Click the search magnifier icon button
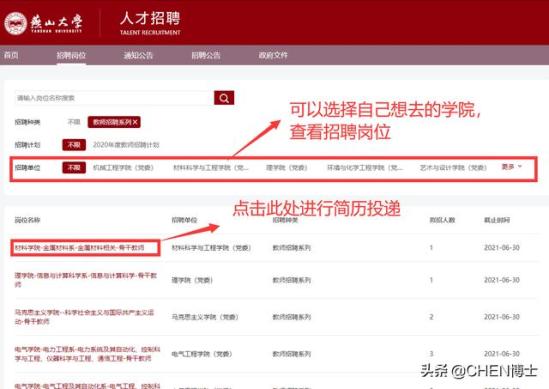Screen dimensions: 549x389 coord(224,98)
